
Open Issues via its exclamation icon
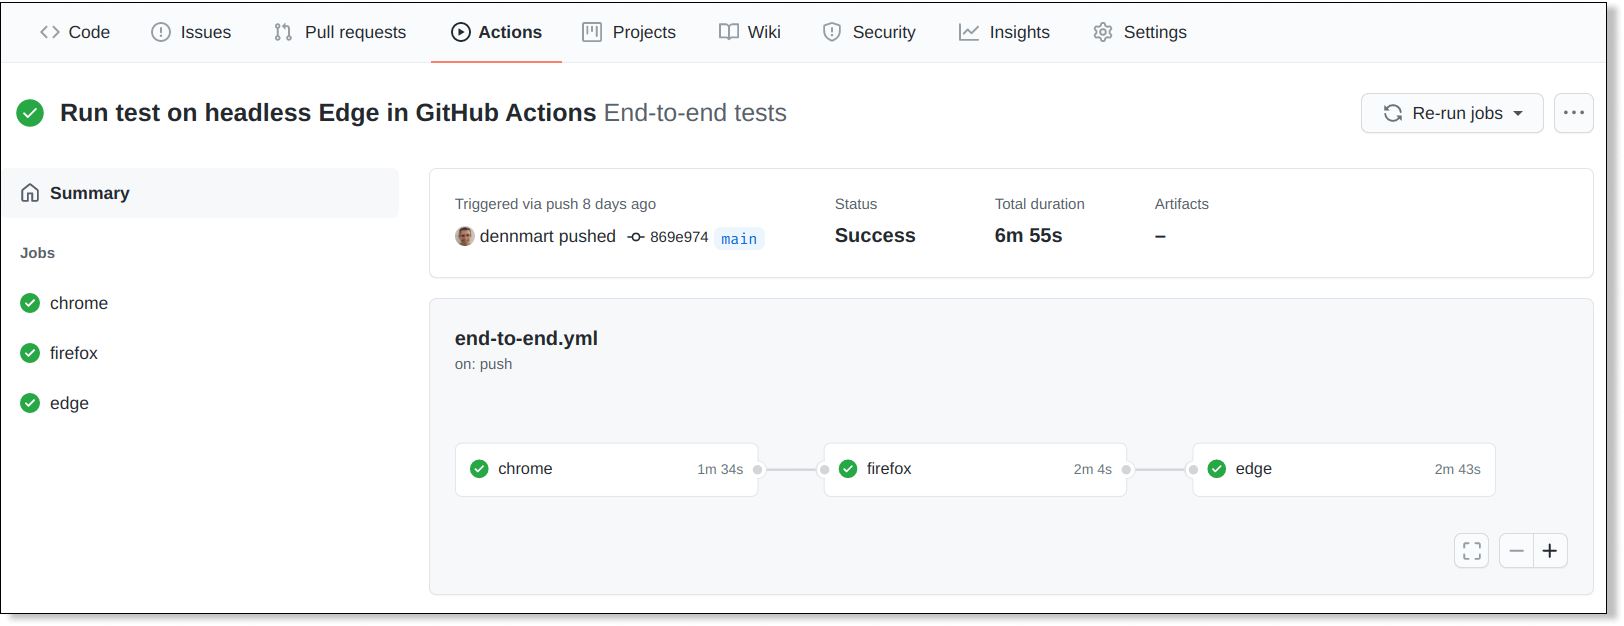(160, 31)
